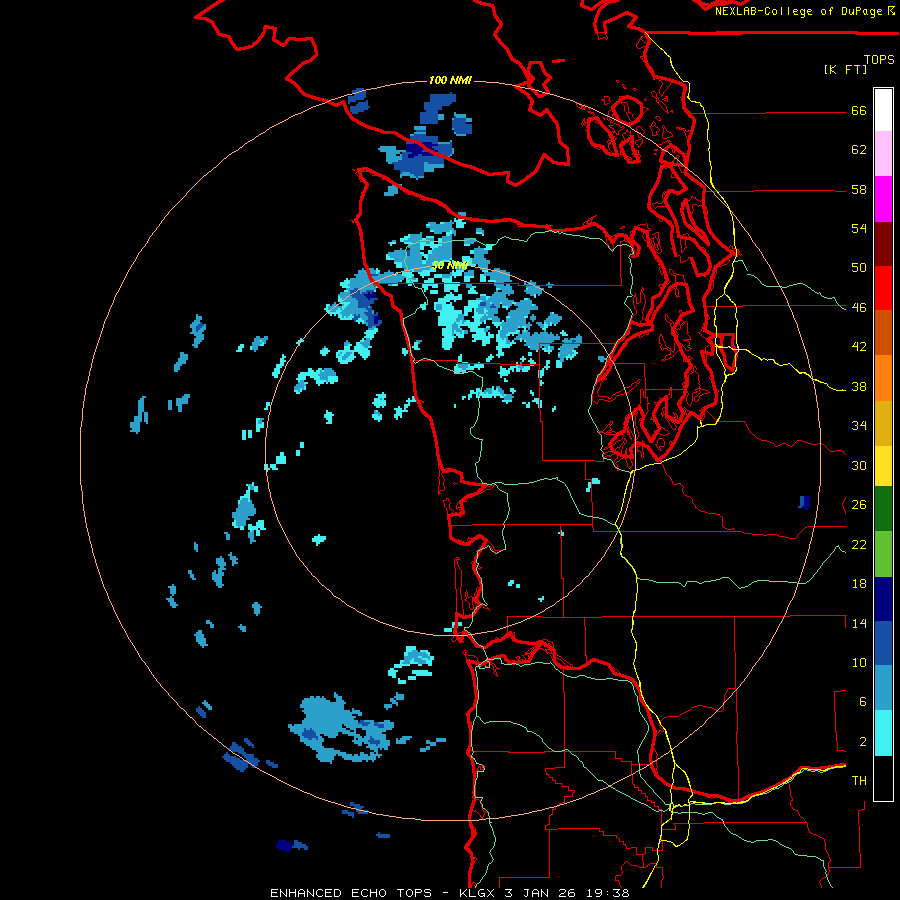Click the light pink 62 kft legend band

883,154
